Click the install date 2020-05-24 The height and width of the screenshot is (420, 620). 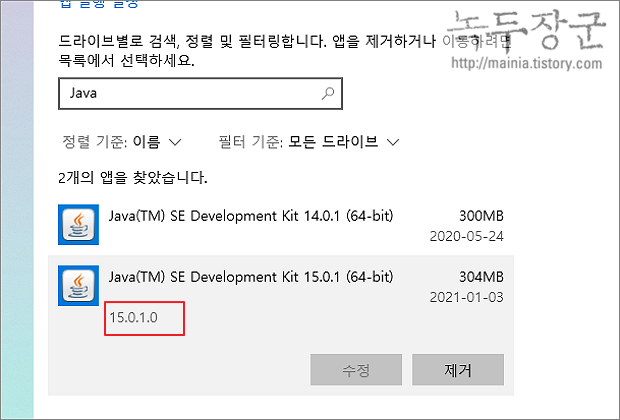467,236
